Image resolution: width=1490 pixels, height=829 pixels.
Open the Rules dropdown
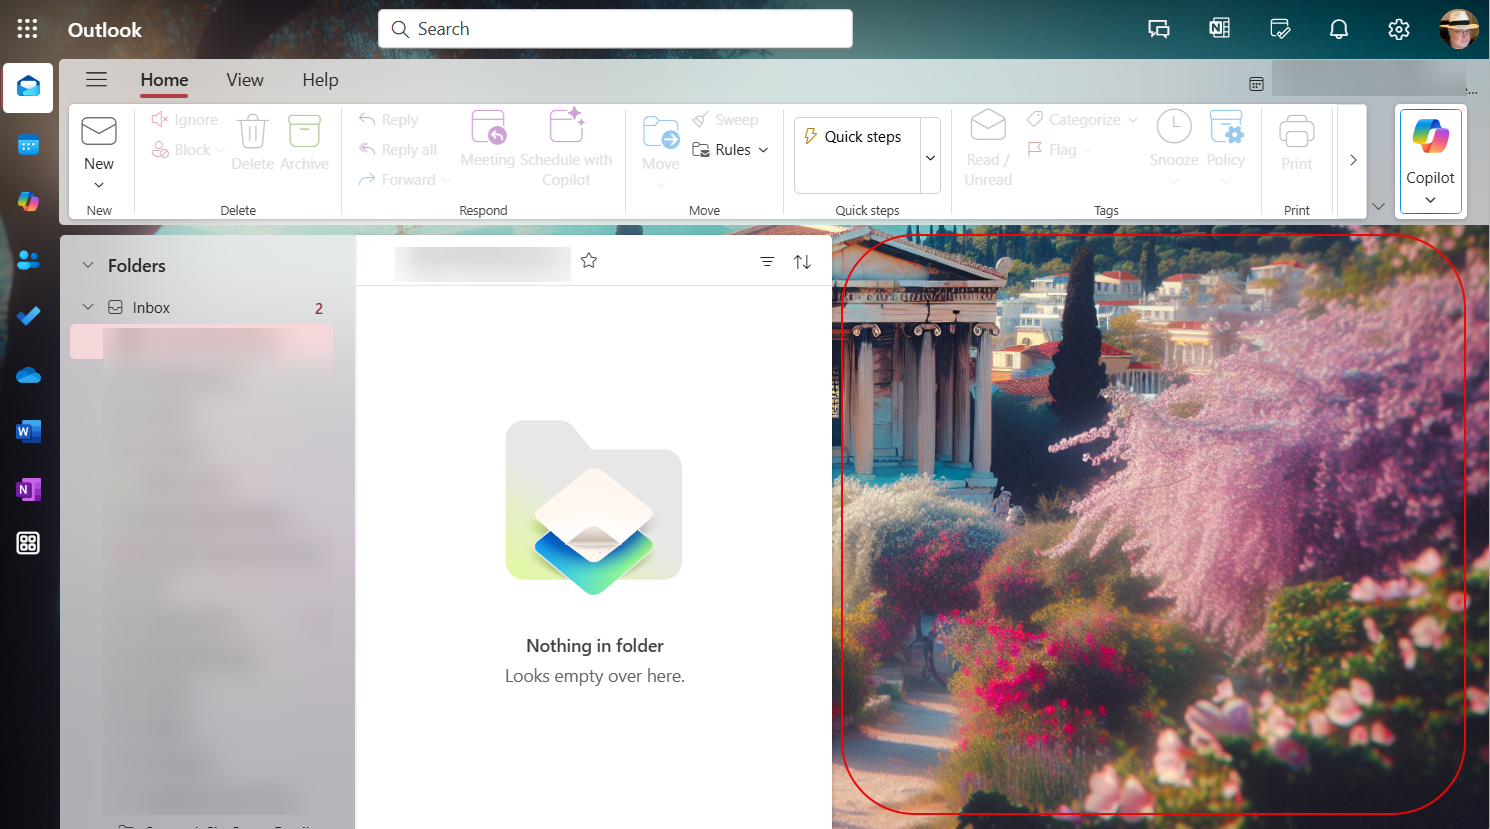[x=731, y=149]
